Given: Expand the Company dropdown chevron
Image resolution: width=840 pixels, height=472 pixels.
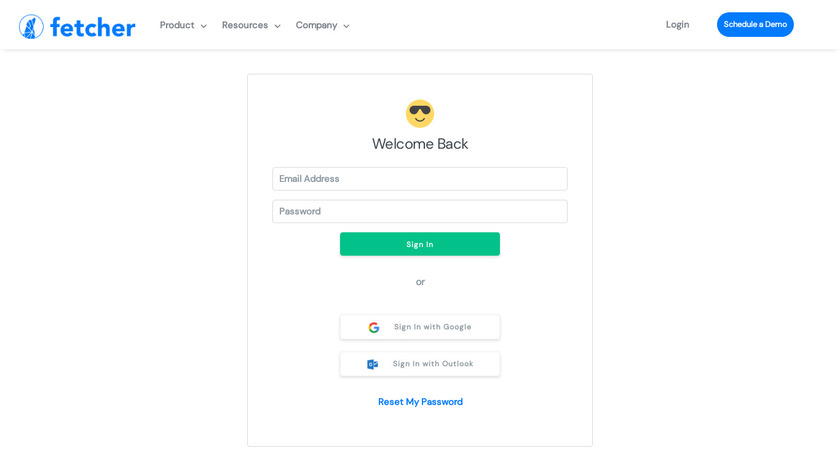Looking at the screenshot, I should click(x=346, y=26).
